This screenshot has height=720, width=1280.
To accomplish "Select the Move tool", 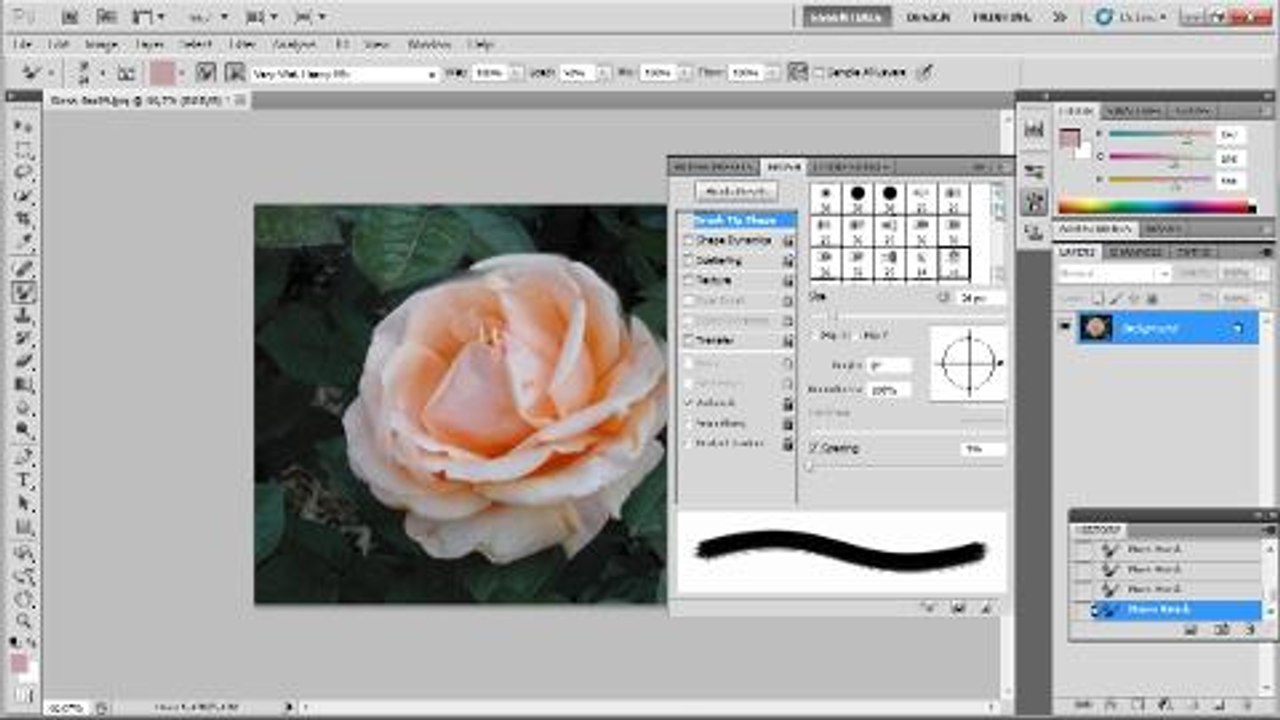I will click(x=24, y=126).
